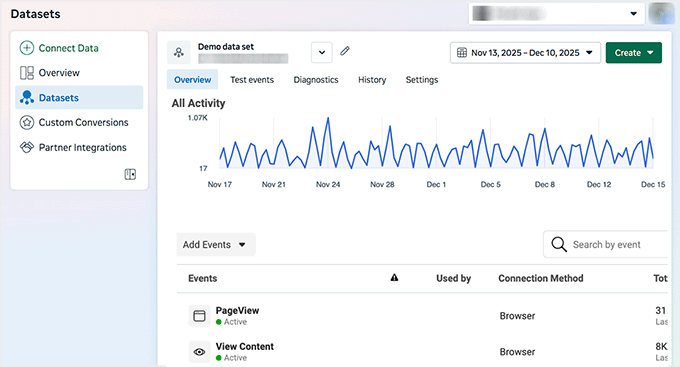Image resolution: width=680 pixels, height=367 pixels.
Task: Open the green Create dropdown button
Action: pyautogui.click(x=634, y=52)
